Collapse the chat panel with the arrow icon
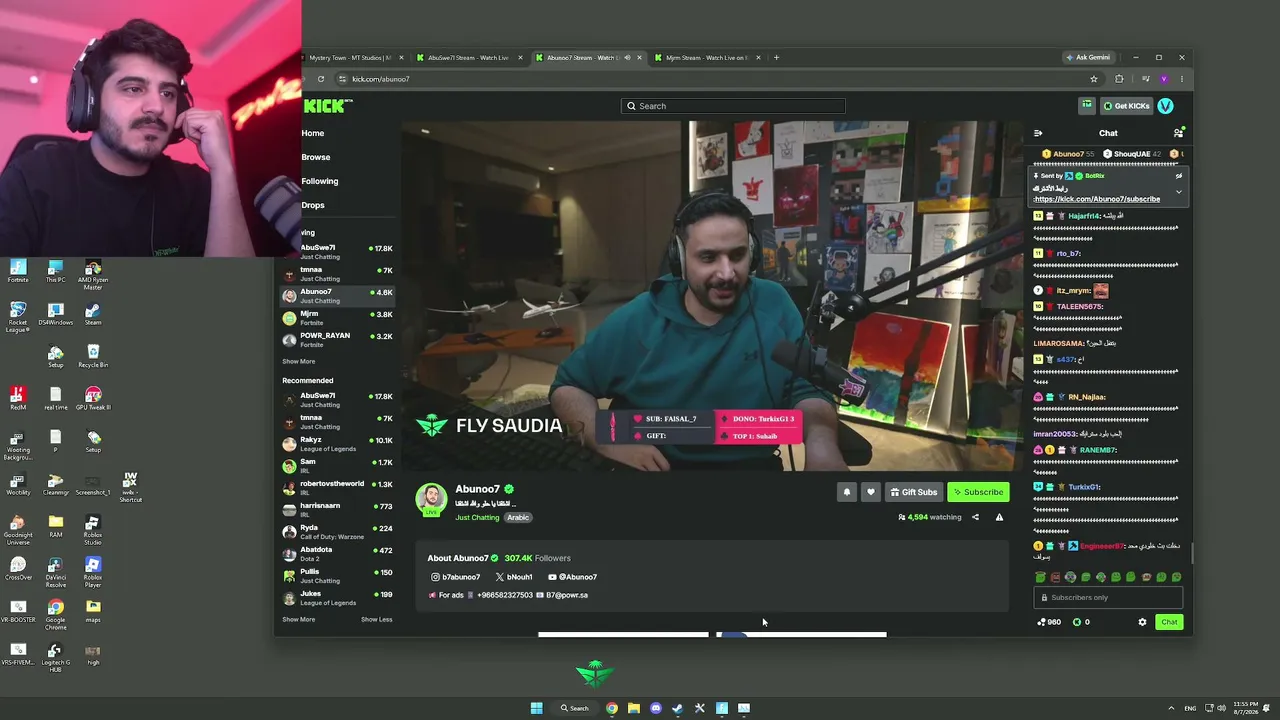Viewport: 1280px width, 720px height. point(1038,133)
